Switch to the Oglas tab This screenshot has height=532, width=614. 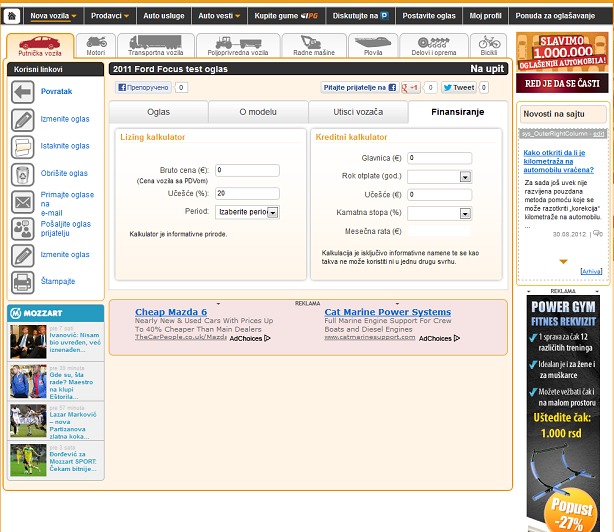tap(159, 112)
